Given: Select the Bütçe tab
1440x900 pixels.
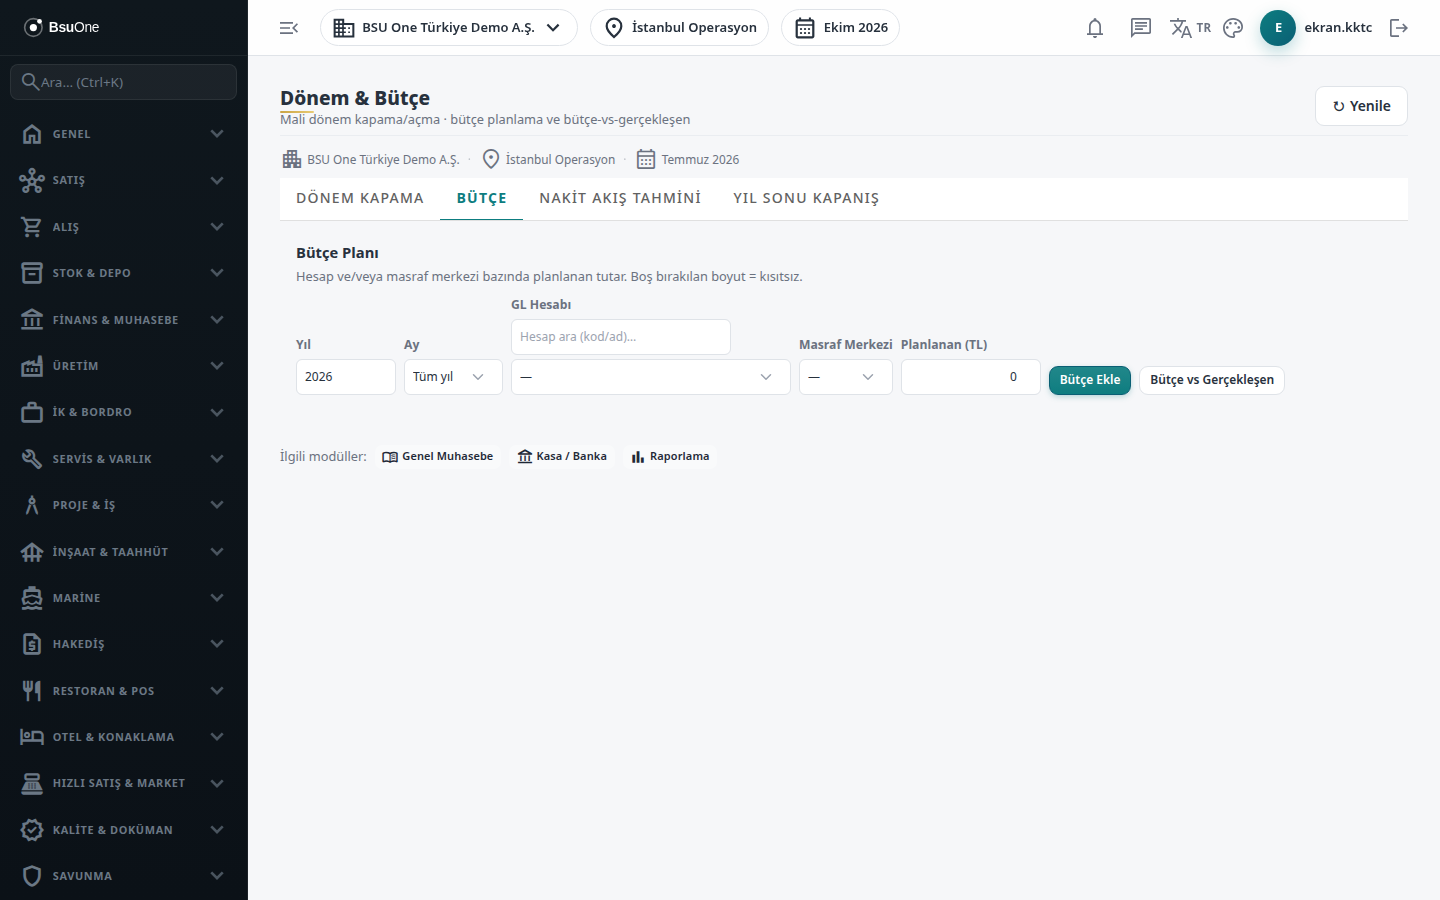Looking at the screenshot, I should 482,198.
